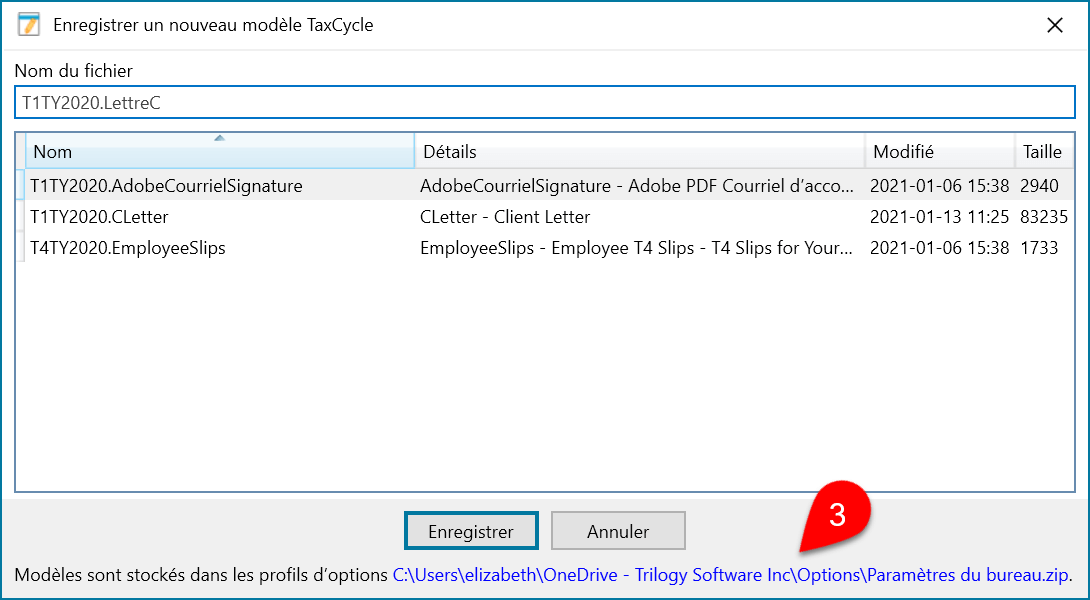Click the AdobeCourrielSignature details cell
1090x600 pixels.
[636, 186]
